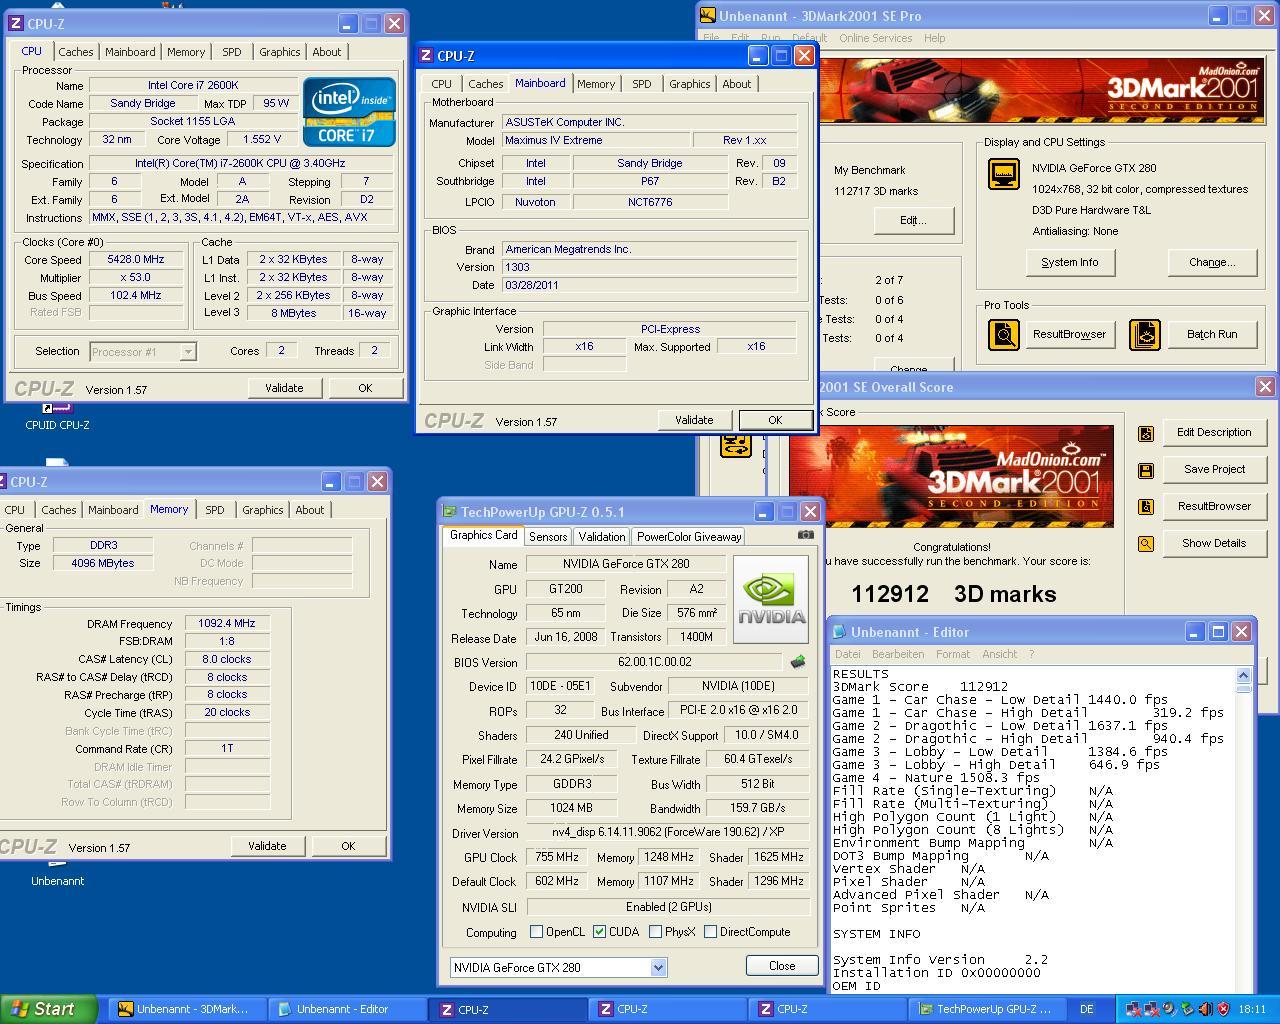1280x1024 pixels.
Task: Click the CPU-Z Mainboard window title bar icon
Action: pyautogui.click(x=426, y=56)
